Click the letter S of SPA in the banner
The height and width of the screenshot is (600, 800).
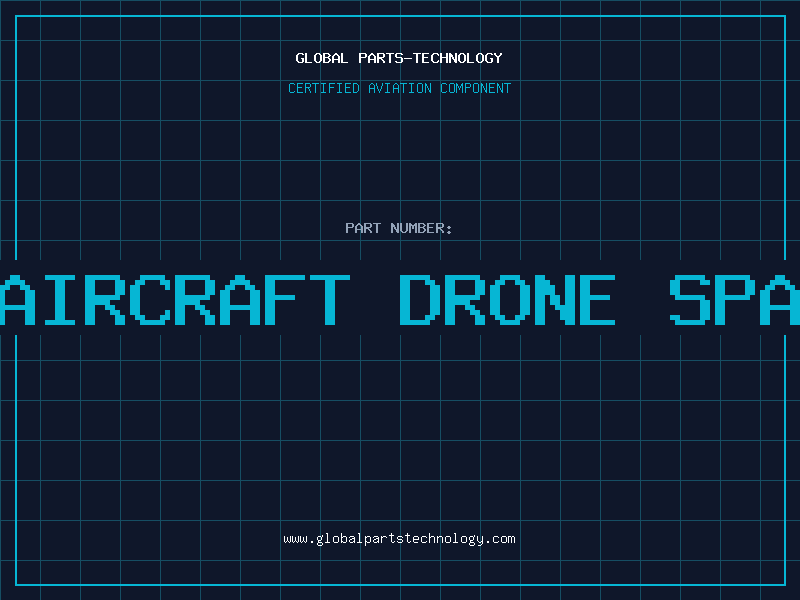[x=690, y=300]
